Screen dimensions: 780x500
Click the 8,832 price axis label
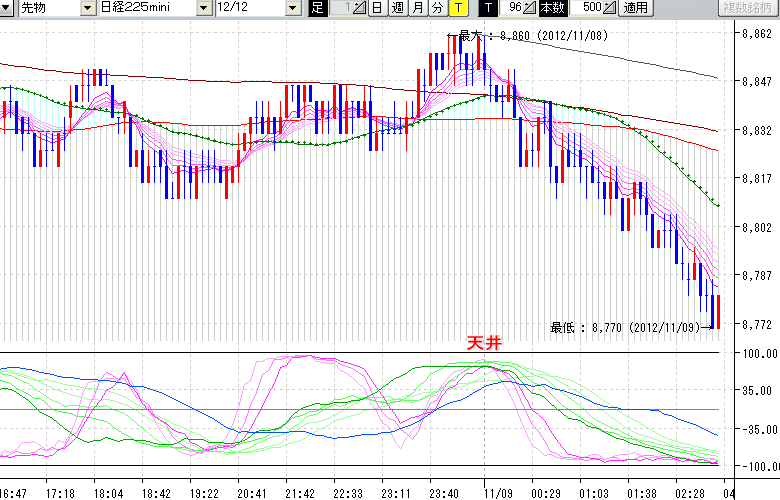click(756, 131)
